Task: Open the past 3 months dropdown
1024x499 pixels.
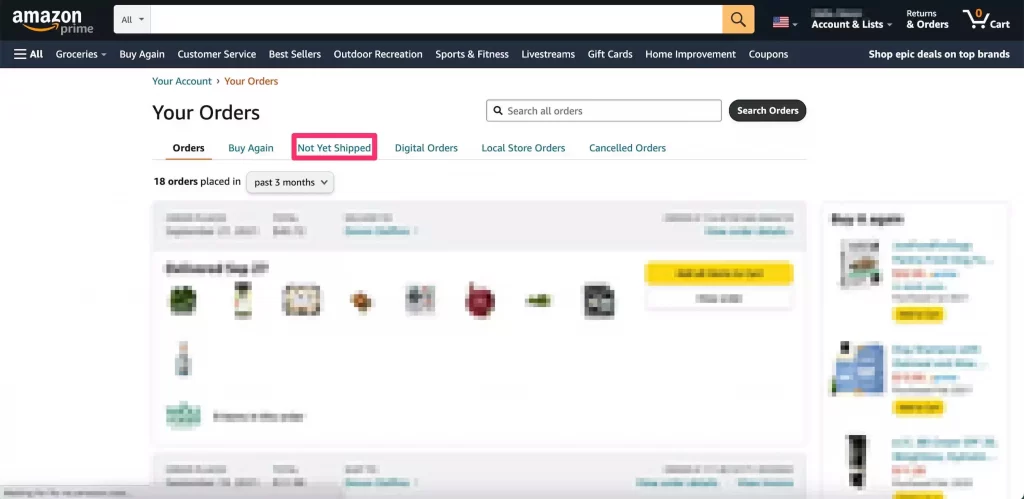Action: click(290, 182)
